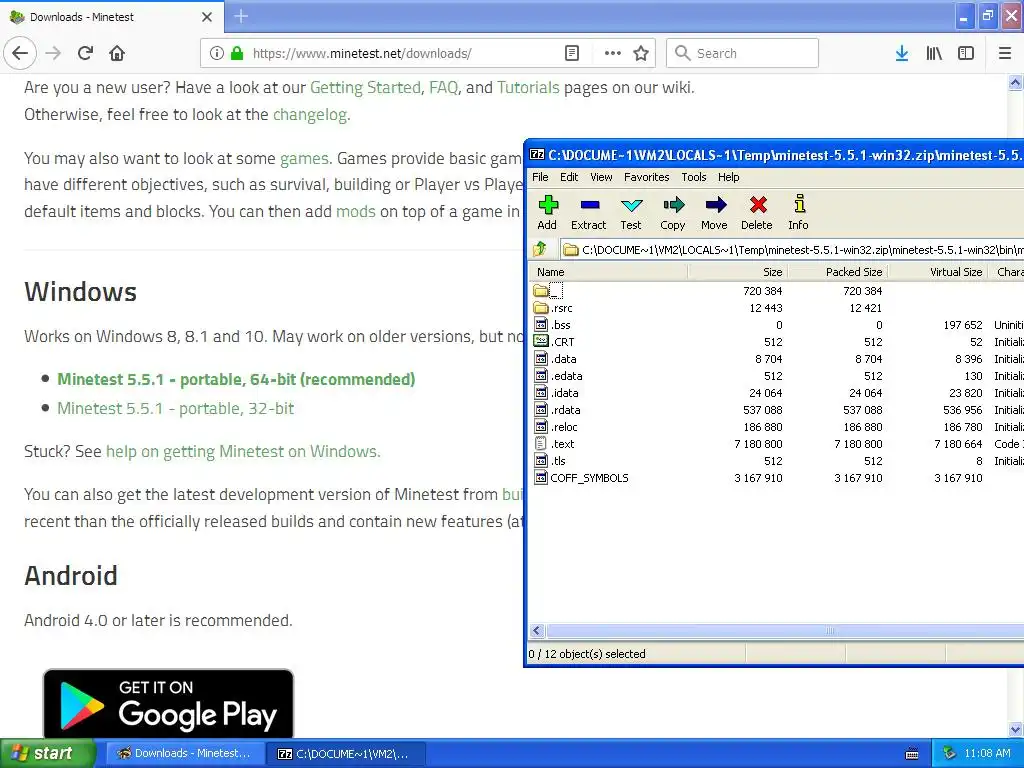Open page actions three-dots menu
The width and height of the screenshot is (1024, 768).
click(x=613, y=53)
